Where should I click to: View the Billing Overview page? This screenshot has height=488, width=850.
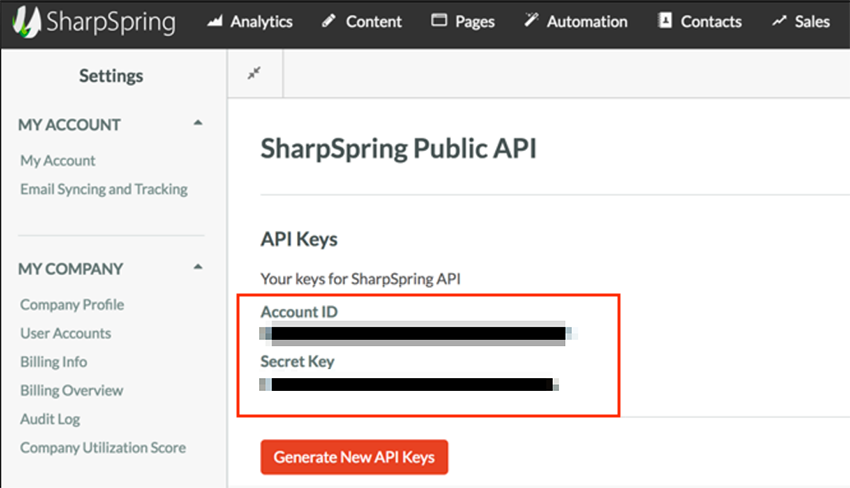72,390
